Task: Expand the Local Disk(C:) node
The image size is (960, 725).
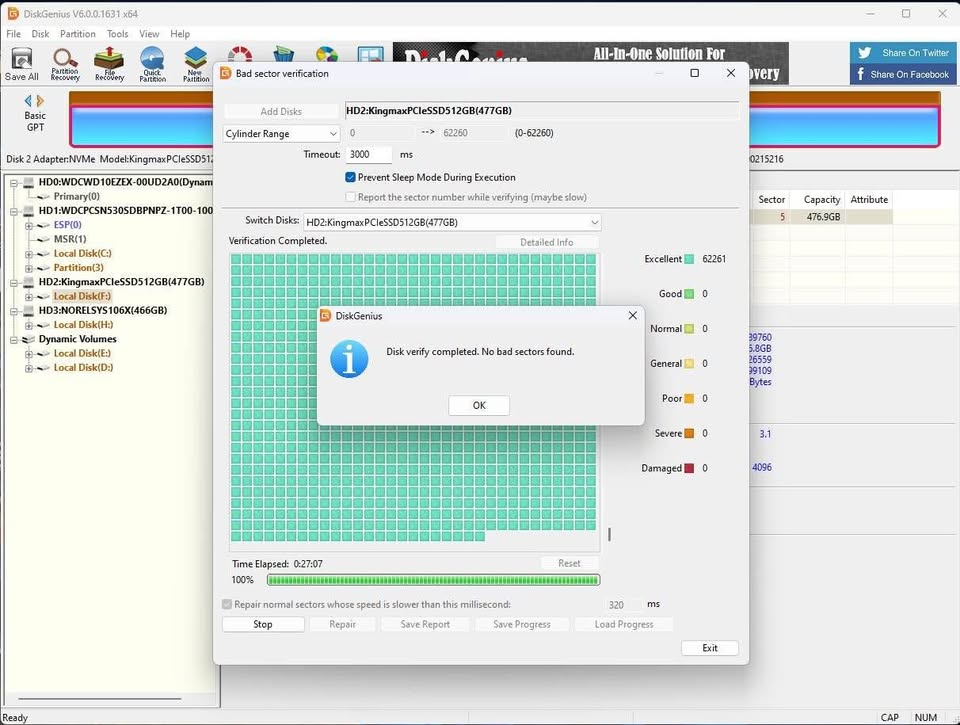Action: pos(28,254)
